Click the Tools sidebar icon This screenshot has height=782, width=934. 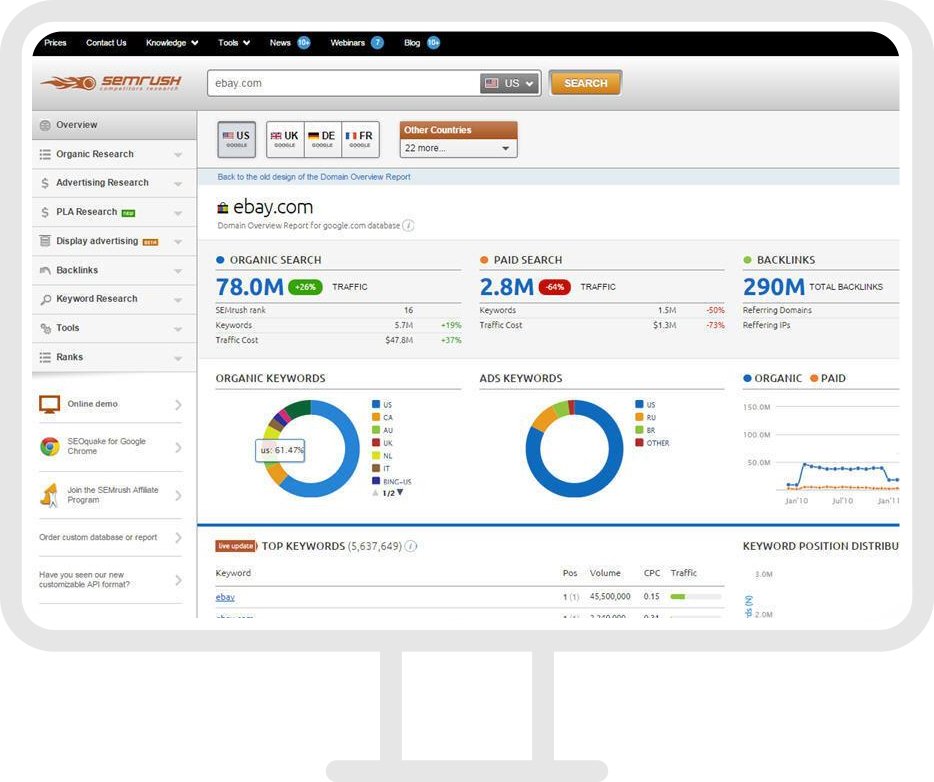point(45,328)
